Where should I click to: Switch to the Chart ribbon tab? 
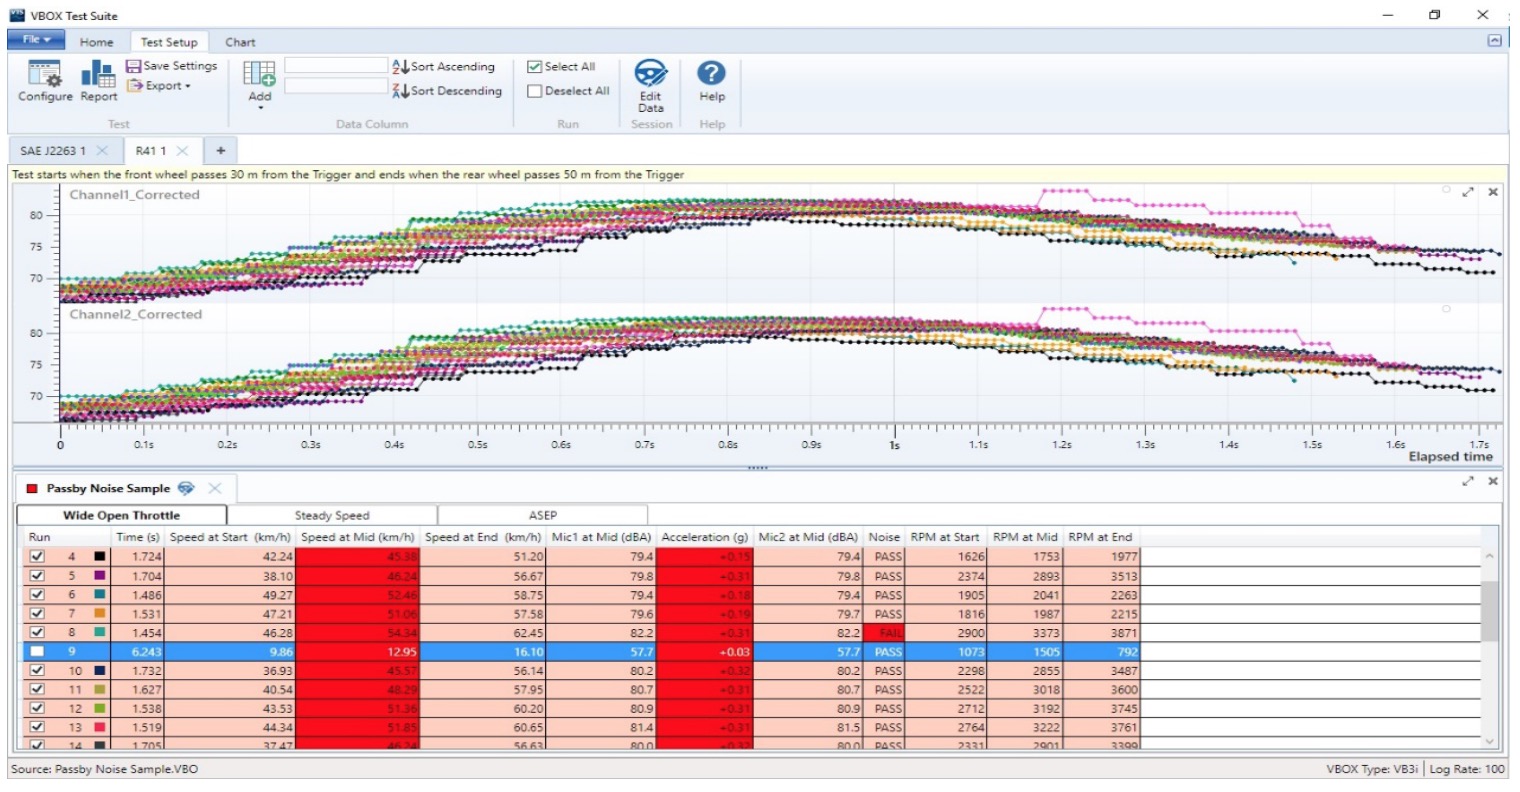coord(240,42)
